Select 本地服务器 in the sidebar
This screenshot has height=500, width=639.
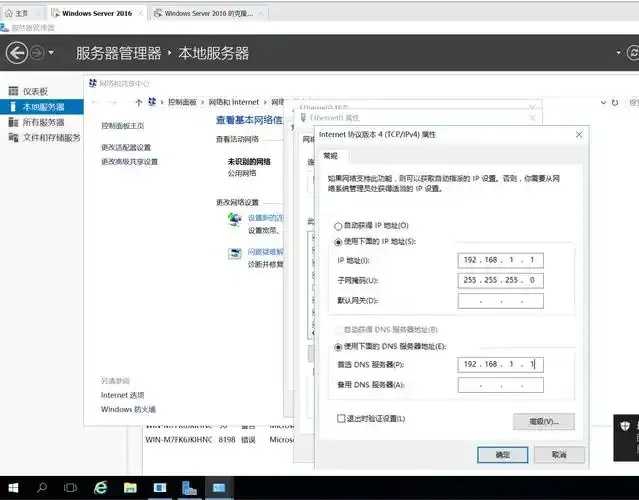point(43,107)
